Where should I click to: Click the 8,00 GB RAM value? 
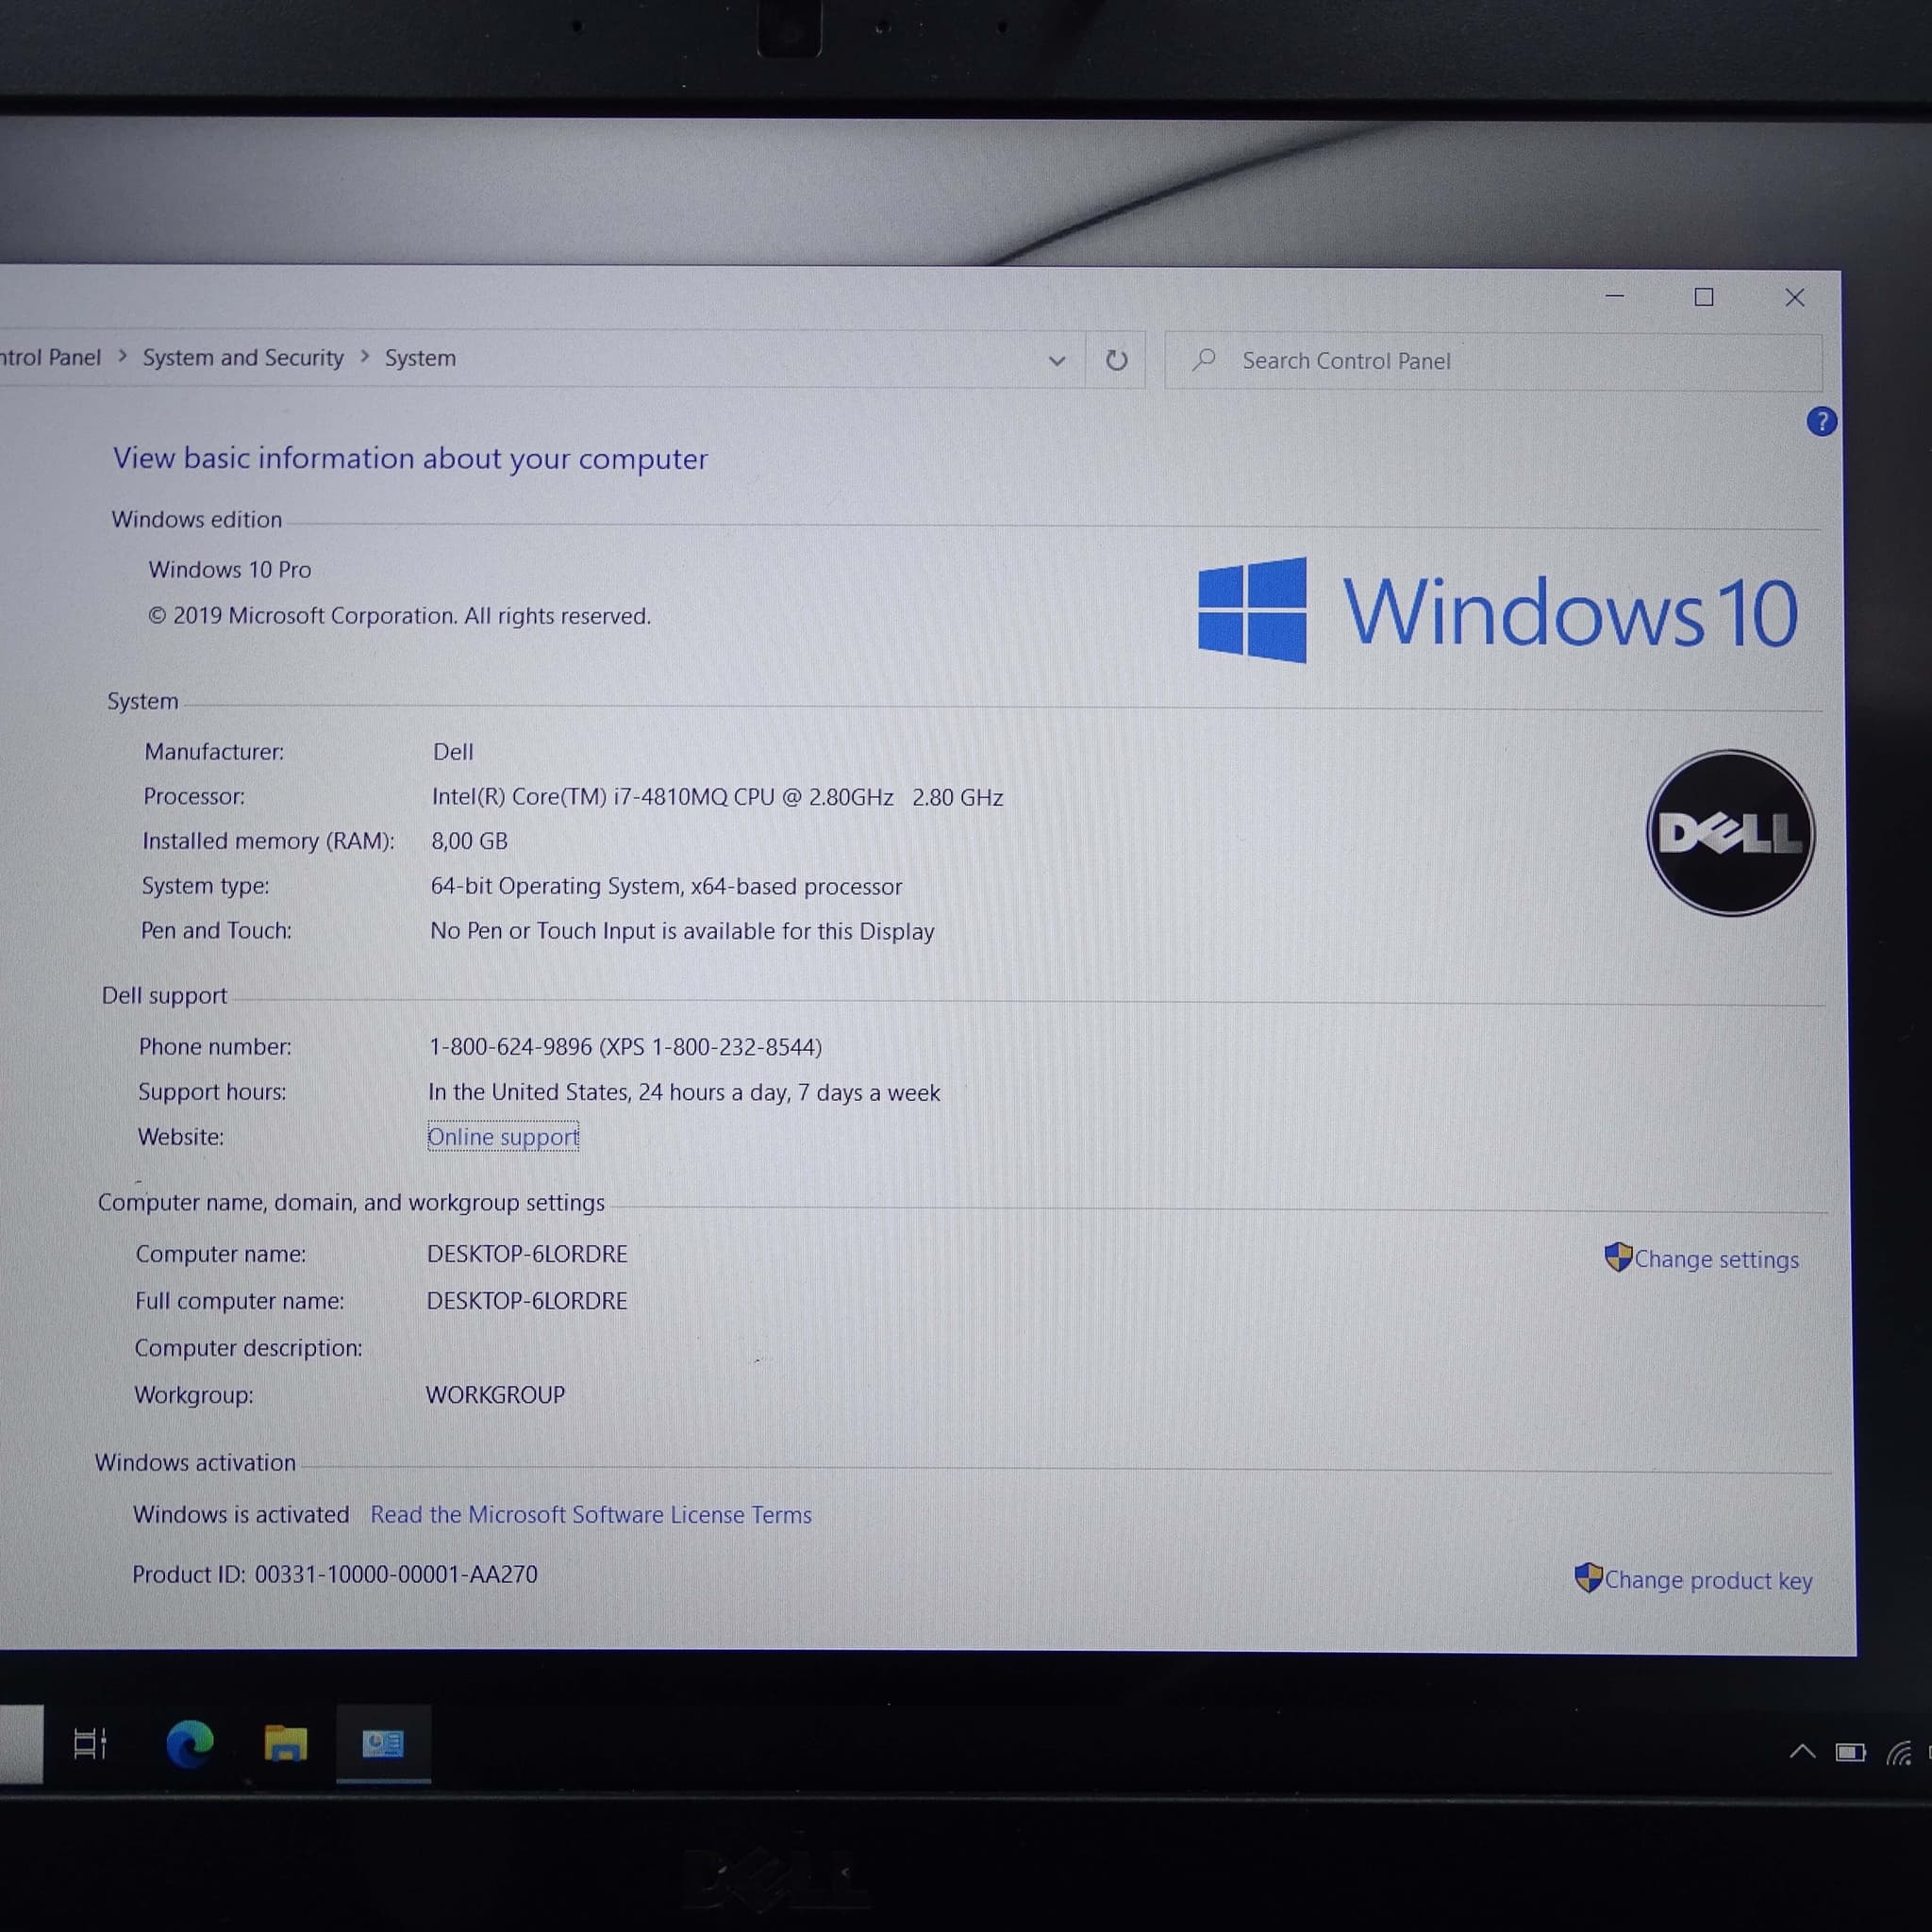click(469, 841)
